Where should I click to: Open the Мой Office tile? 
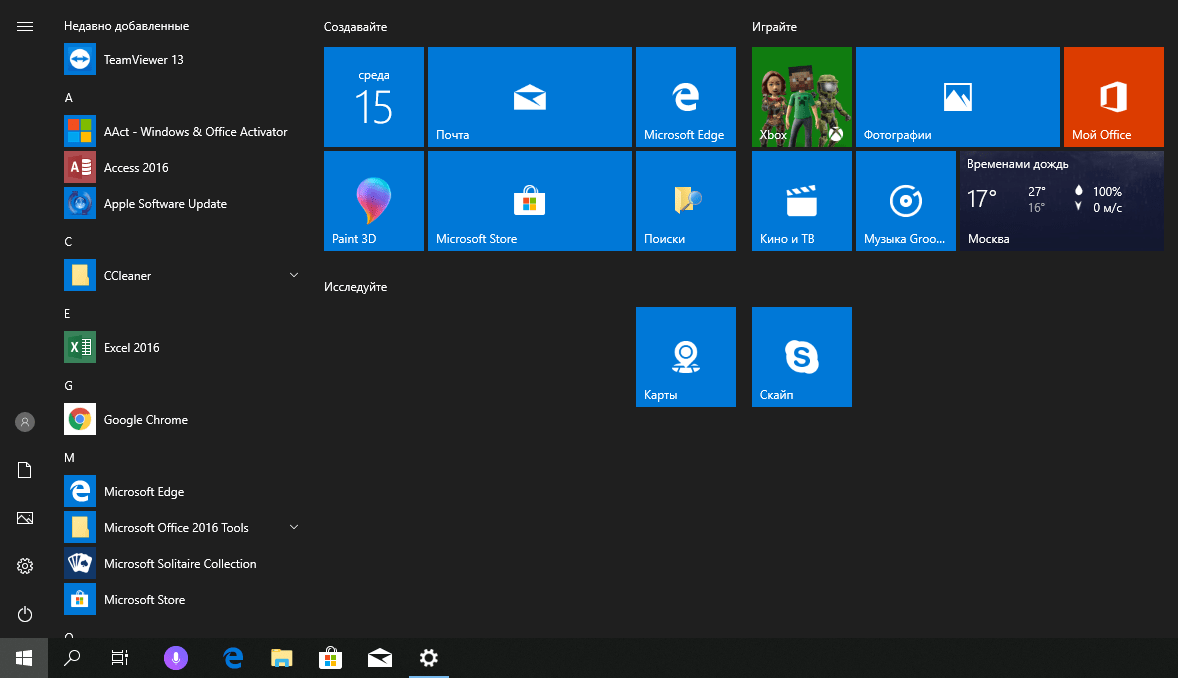[1113, 97]
